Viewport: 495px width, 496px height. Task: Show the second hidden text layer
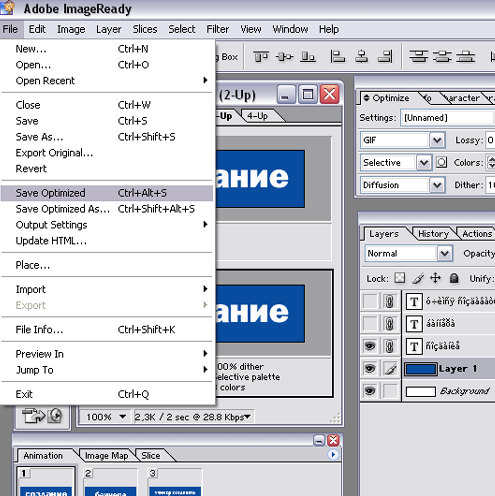click(x=370, y=324)
